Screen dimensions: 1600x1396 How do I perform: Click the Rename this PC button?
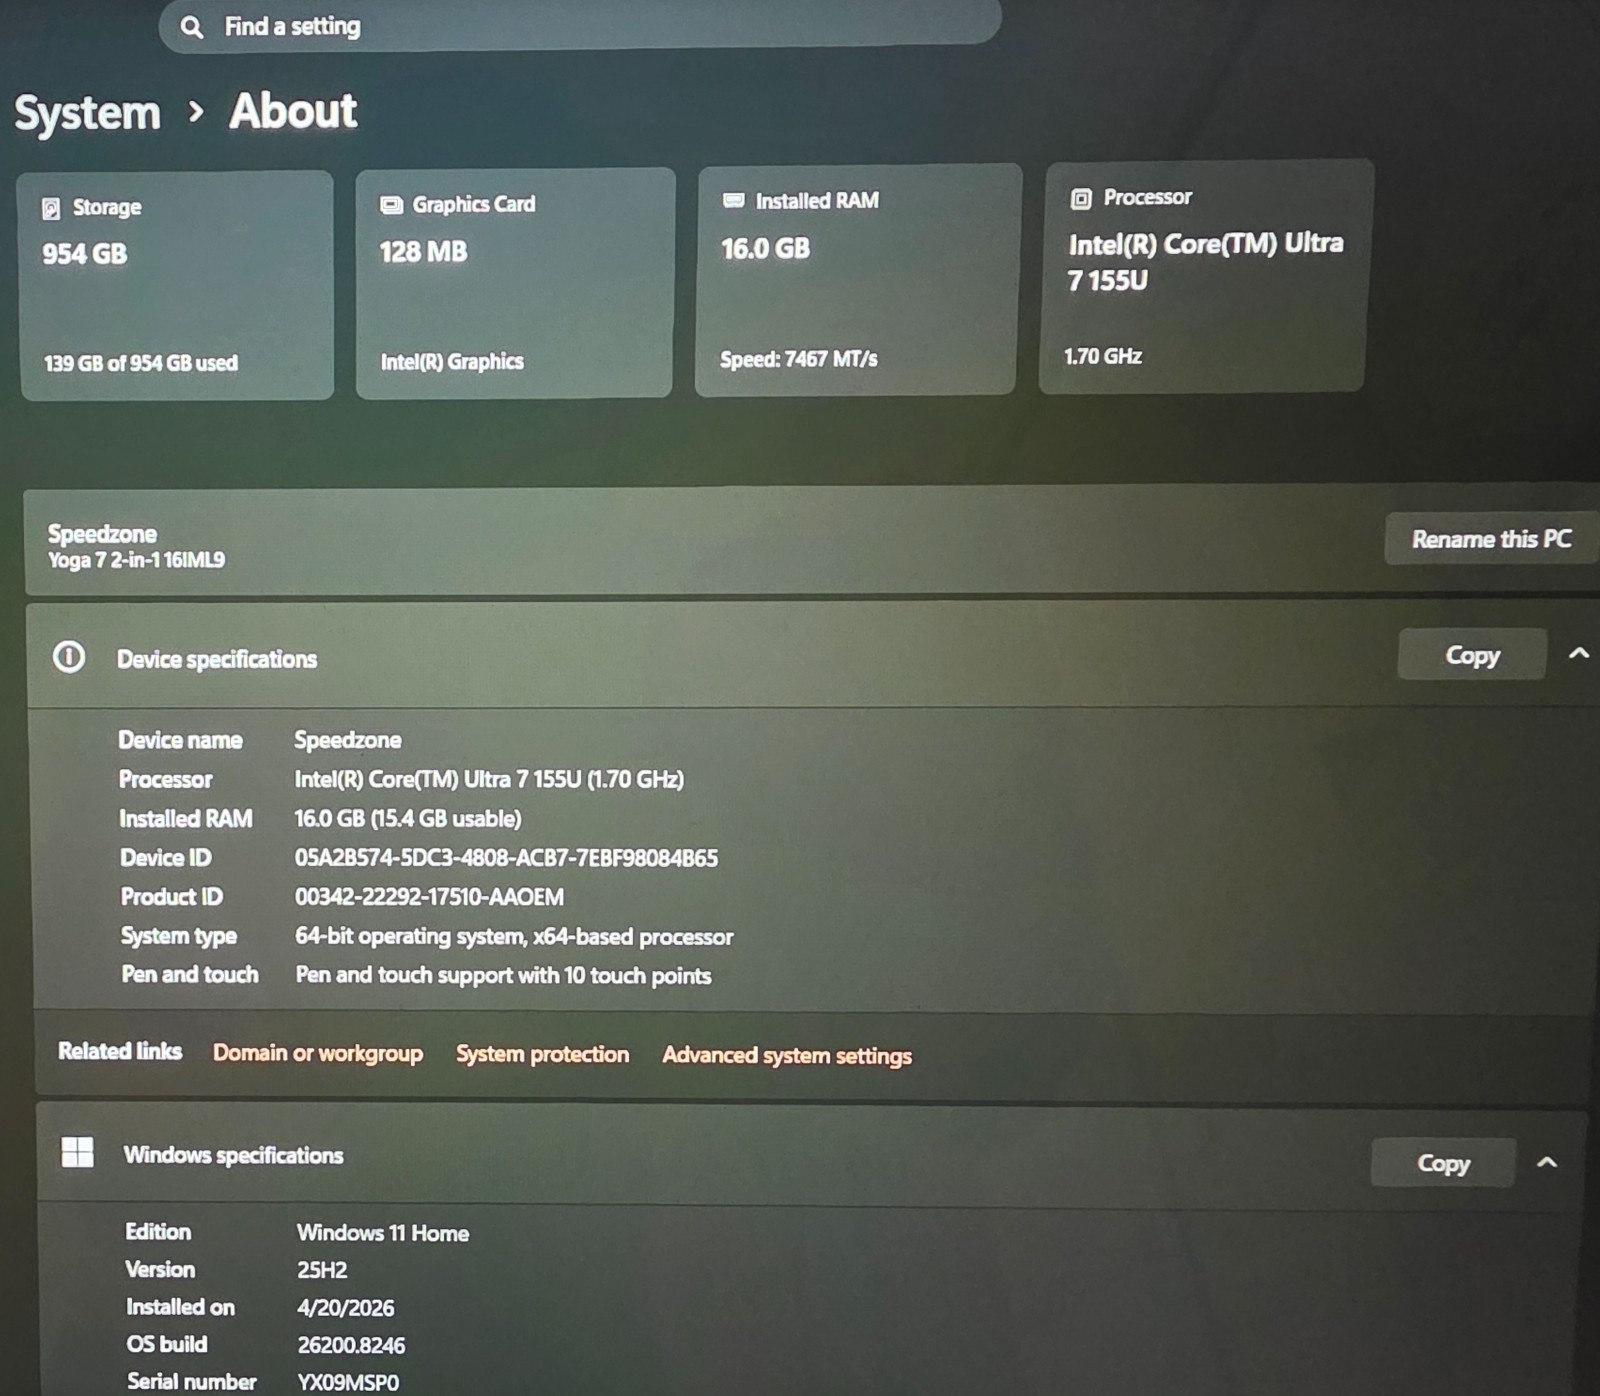(1491, 539)
